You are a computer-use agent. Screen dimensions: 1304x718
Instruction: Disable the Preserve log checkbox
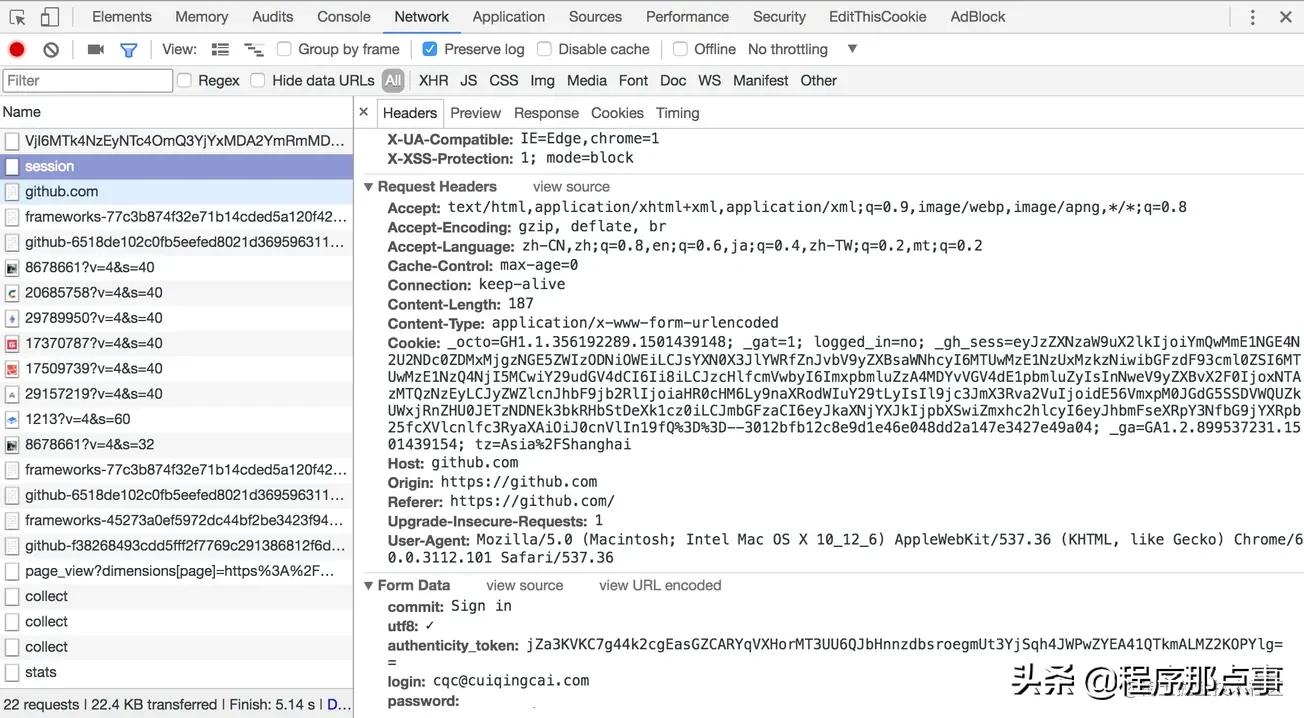pyautogui.click(x=429, y=48)
